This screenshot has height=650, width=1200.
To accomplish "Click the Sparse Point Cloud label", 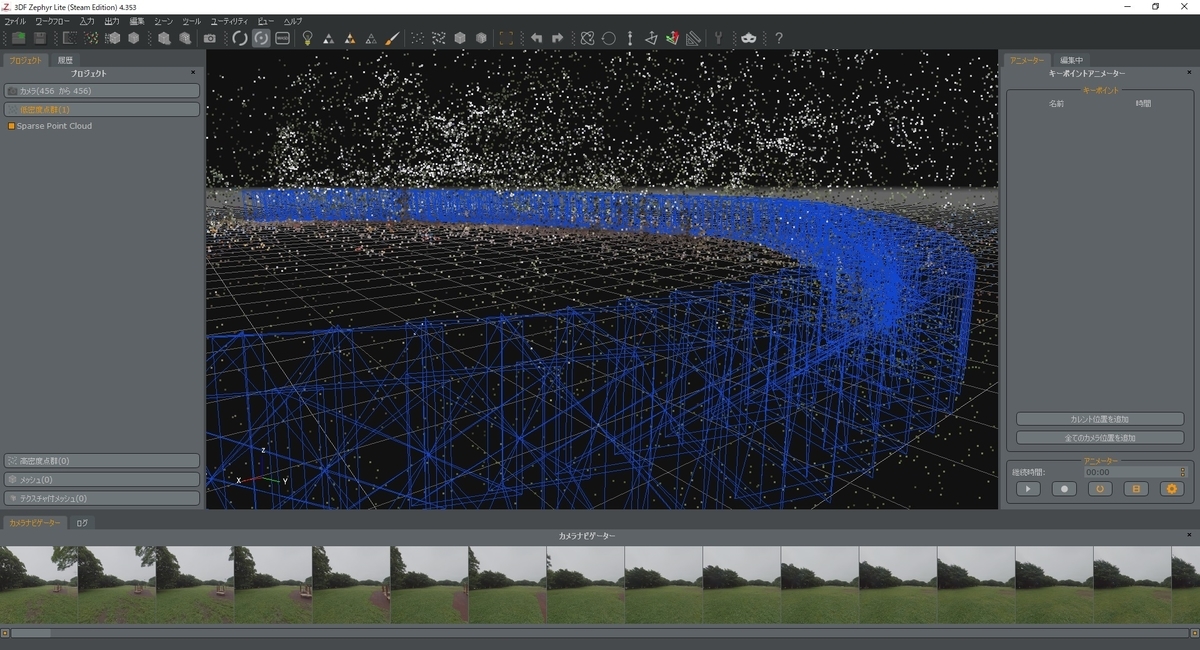I will (x=54, y=126).
